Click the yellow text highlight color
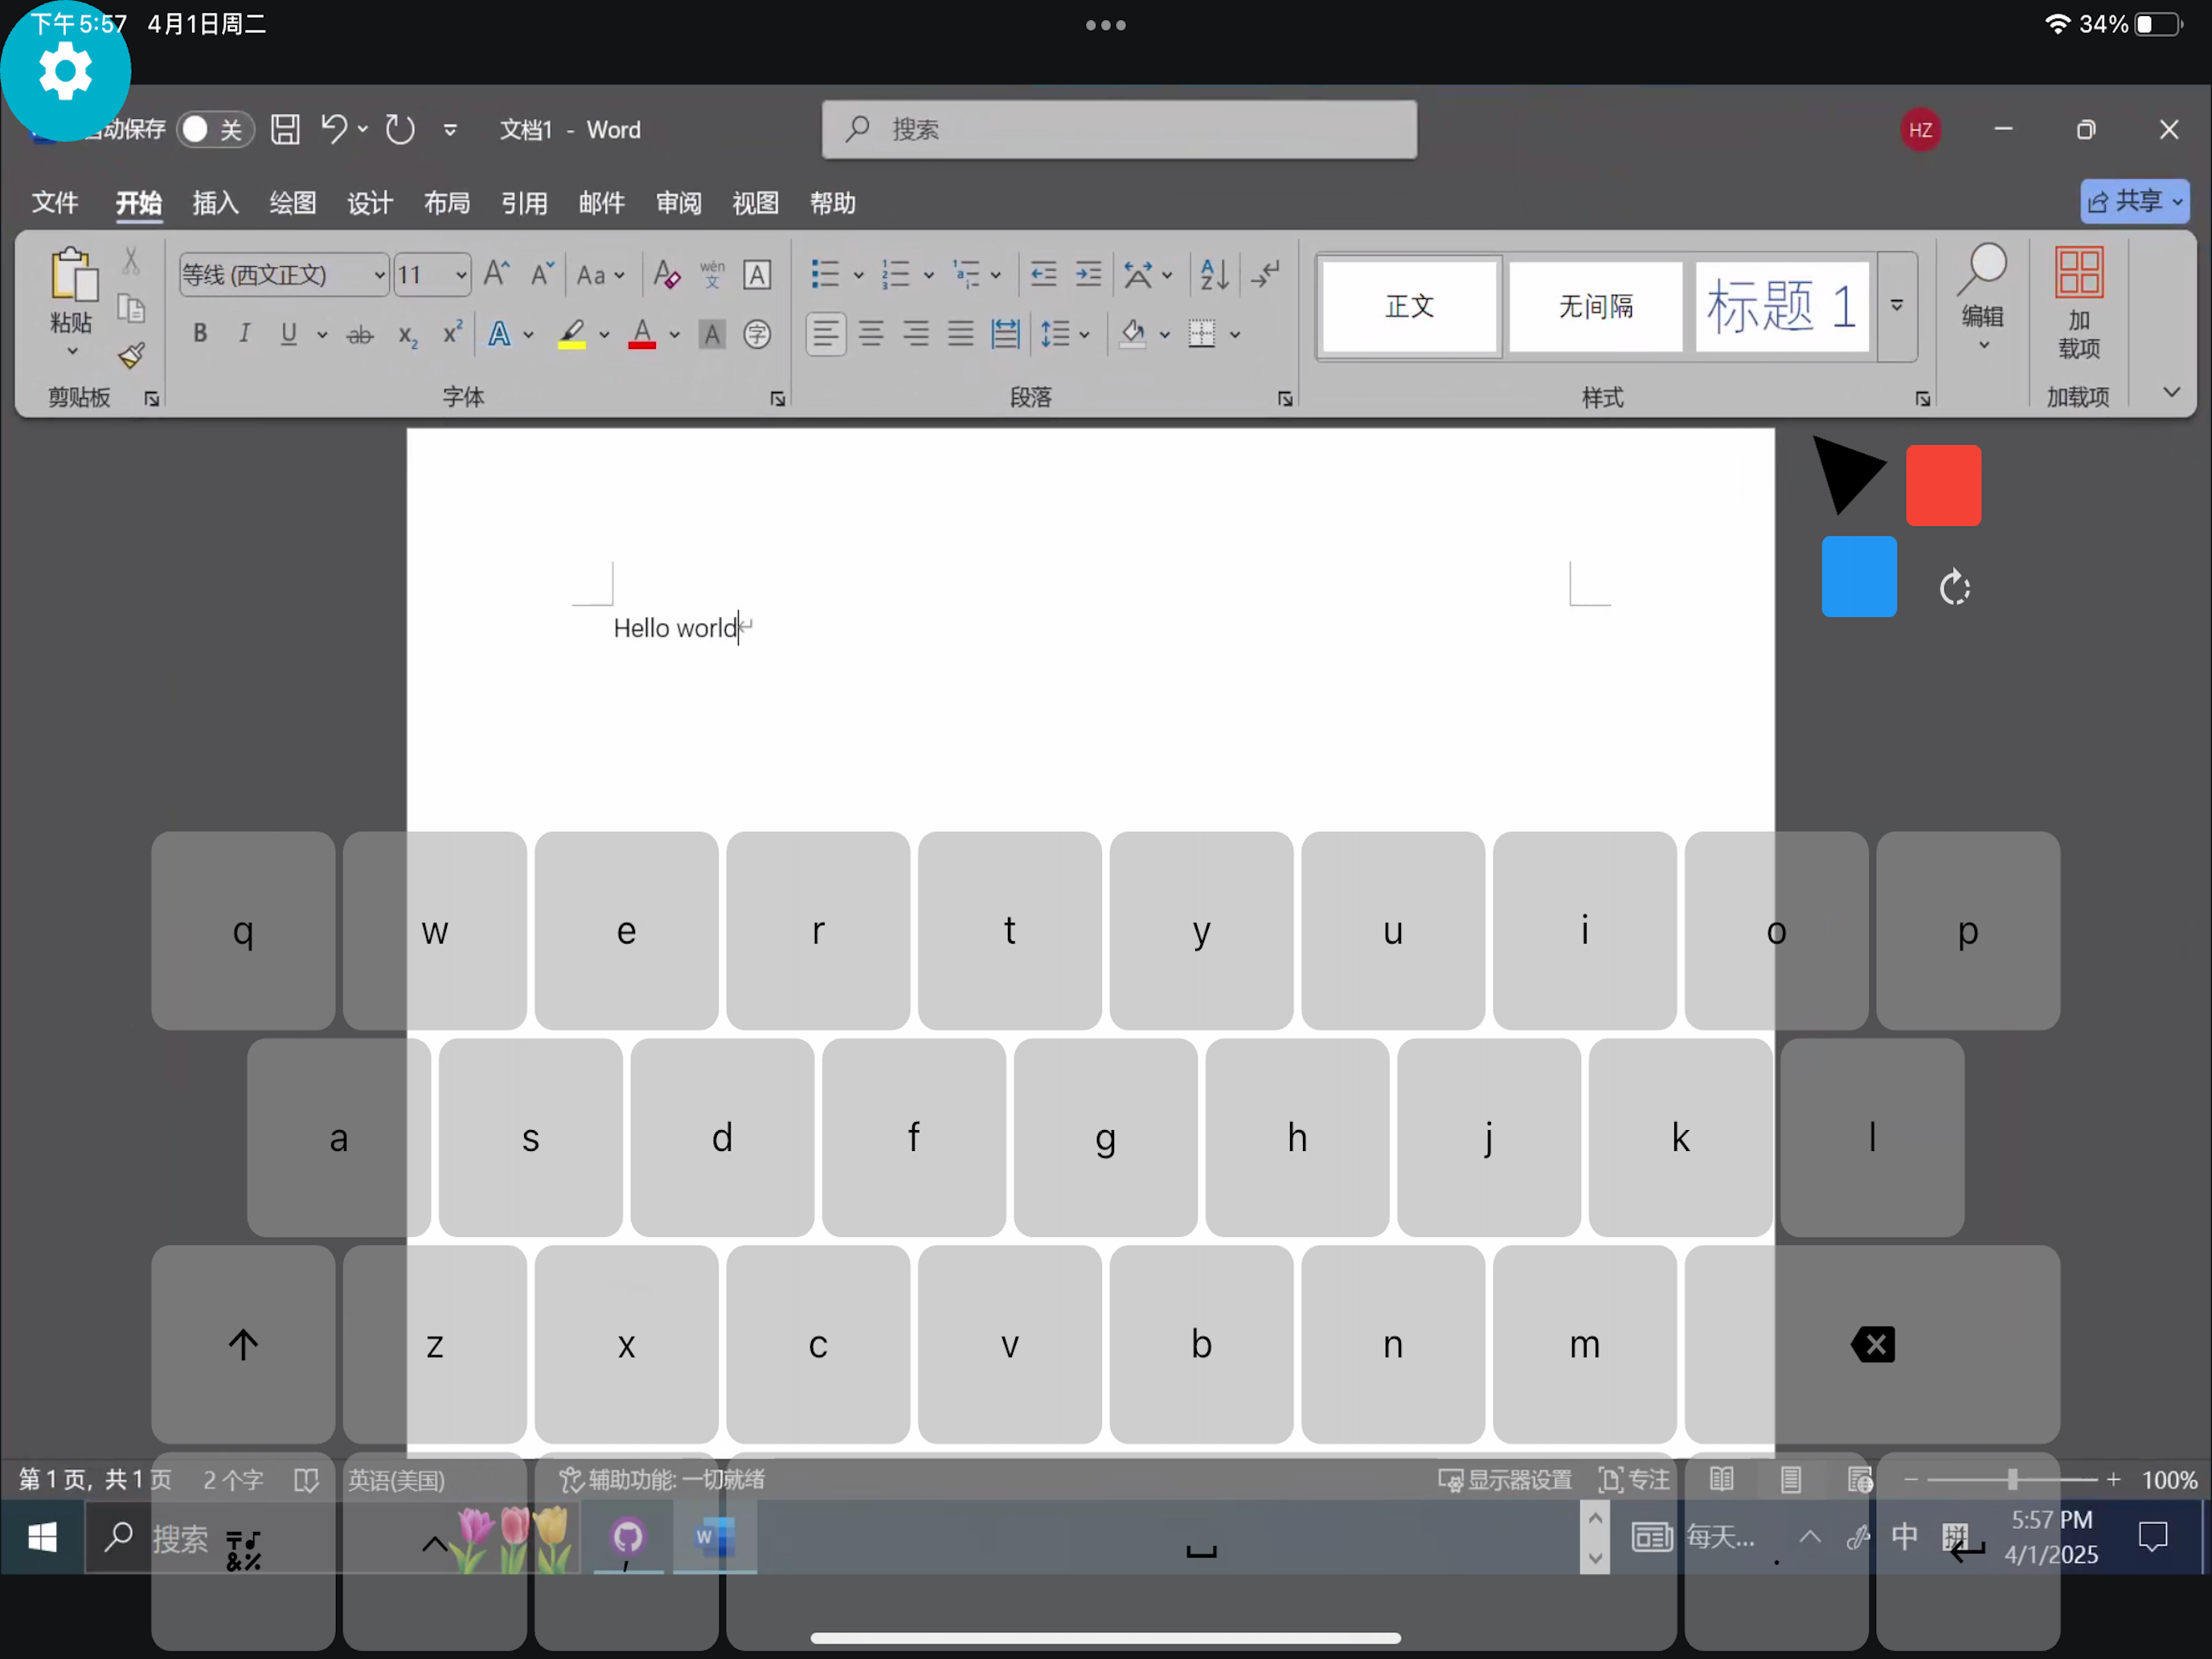Viewport: 2212px width, 1659px height. tap(571, 334)
